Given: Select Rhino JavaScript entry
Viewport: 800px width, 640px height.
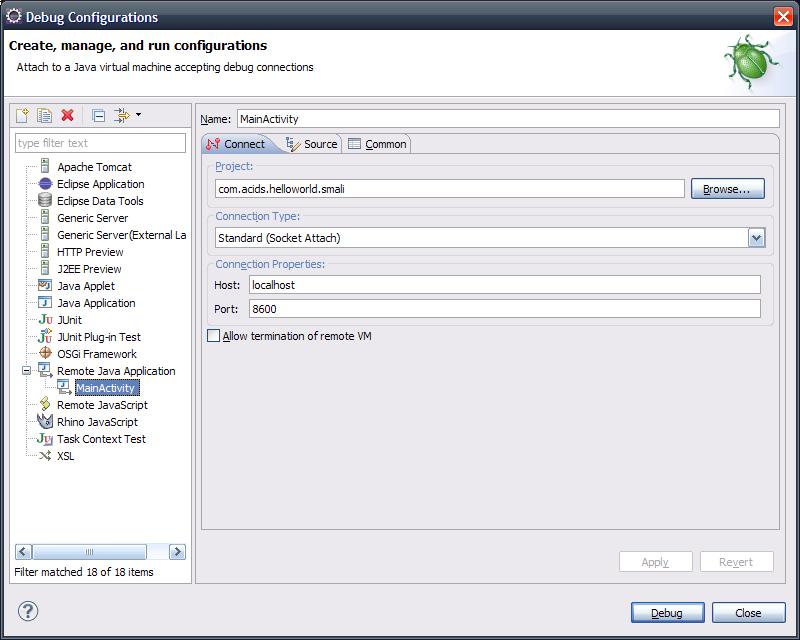Looking at the screenshot, I should point(97,422).
